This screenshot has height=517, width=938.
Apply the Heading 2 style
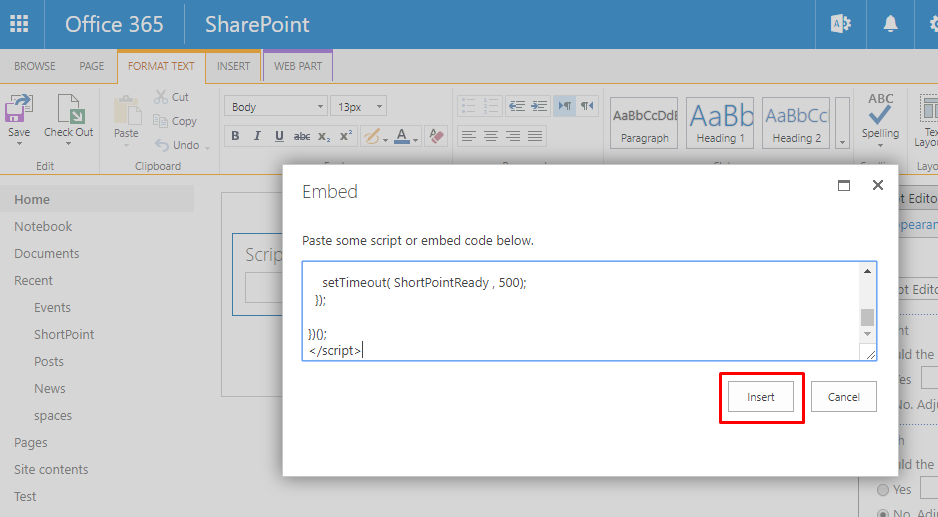(x=796, y=123)
